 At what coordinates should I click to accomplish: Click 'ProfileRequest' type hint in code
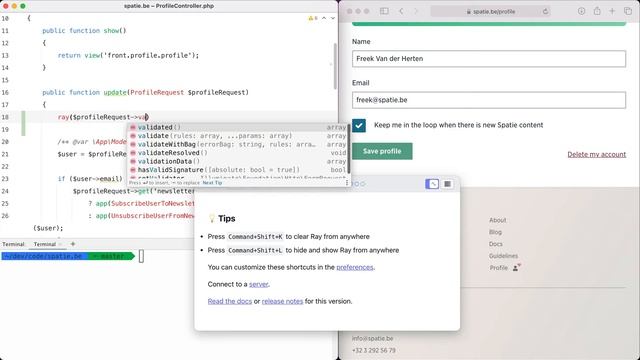point(157,93)
